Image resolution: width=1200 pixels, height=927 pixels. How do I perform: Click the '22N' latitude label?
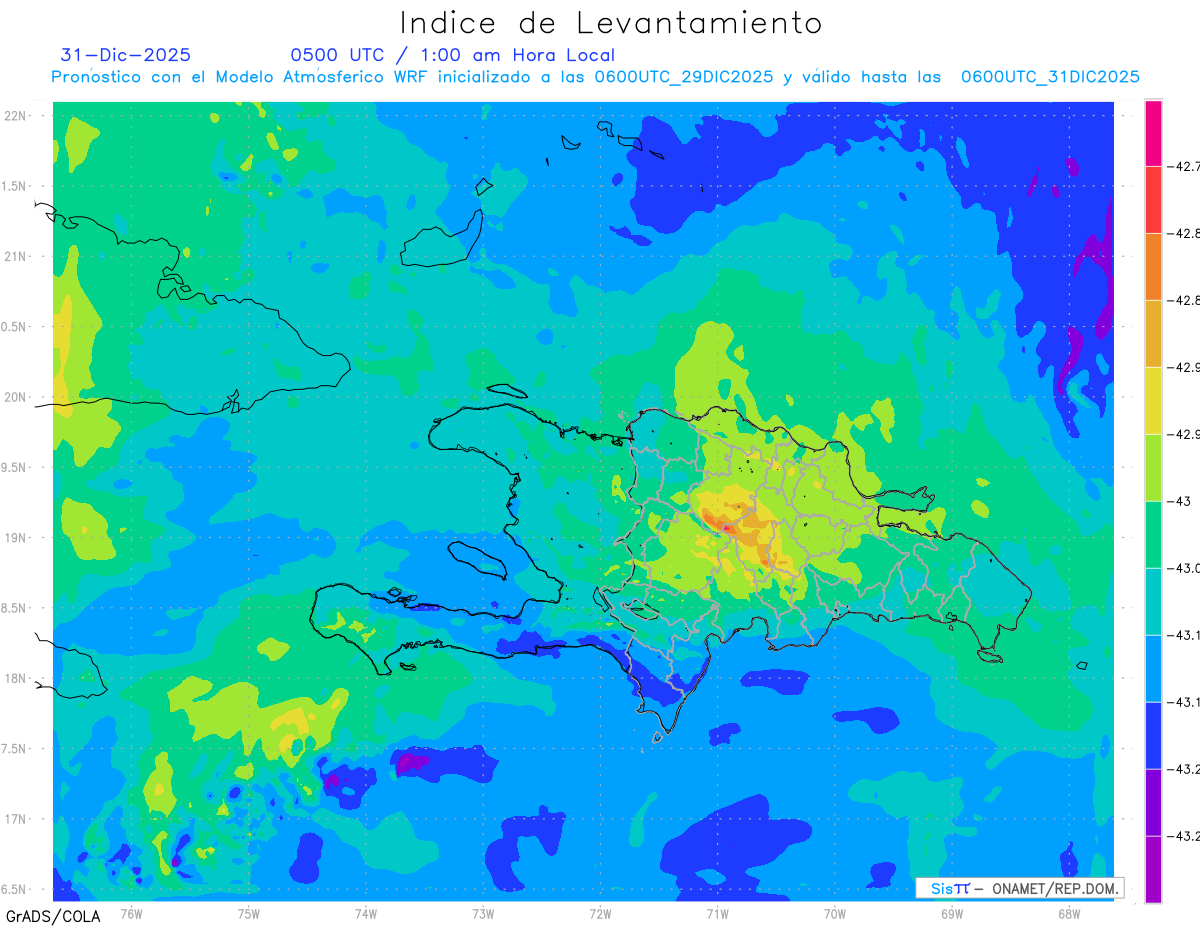16,116
